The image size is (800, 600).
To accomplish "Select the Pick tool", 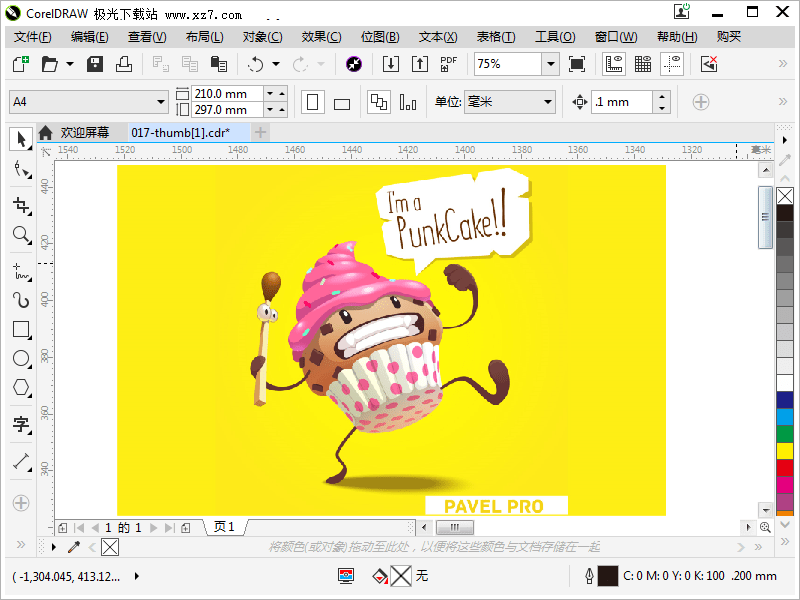I will [21, 139].
